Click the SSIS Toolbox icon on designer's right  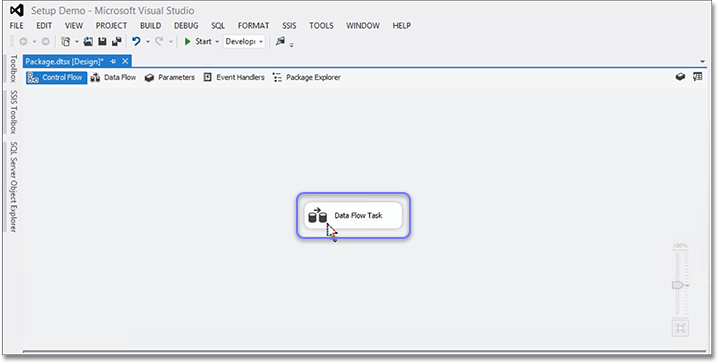coord(680,77)
